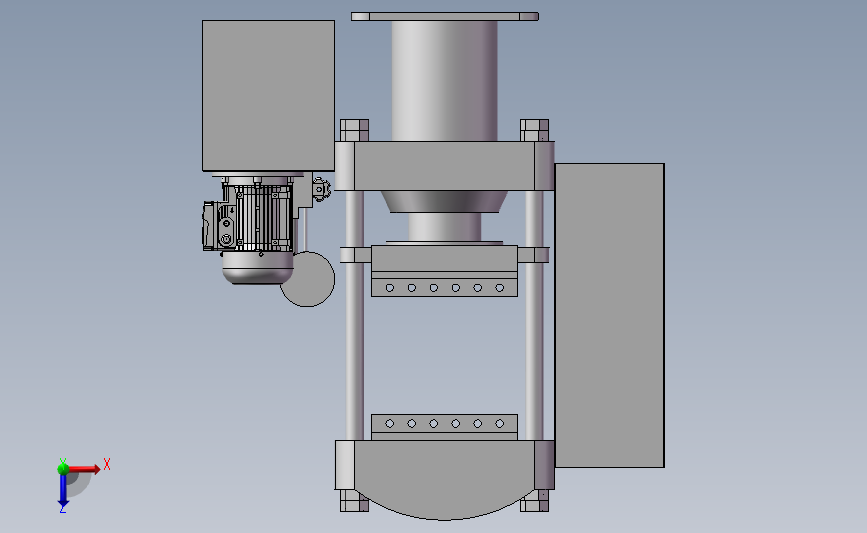Select the moving slide block on columns
Screen dimensions: 867x533
coord(445,258)
